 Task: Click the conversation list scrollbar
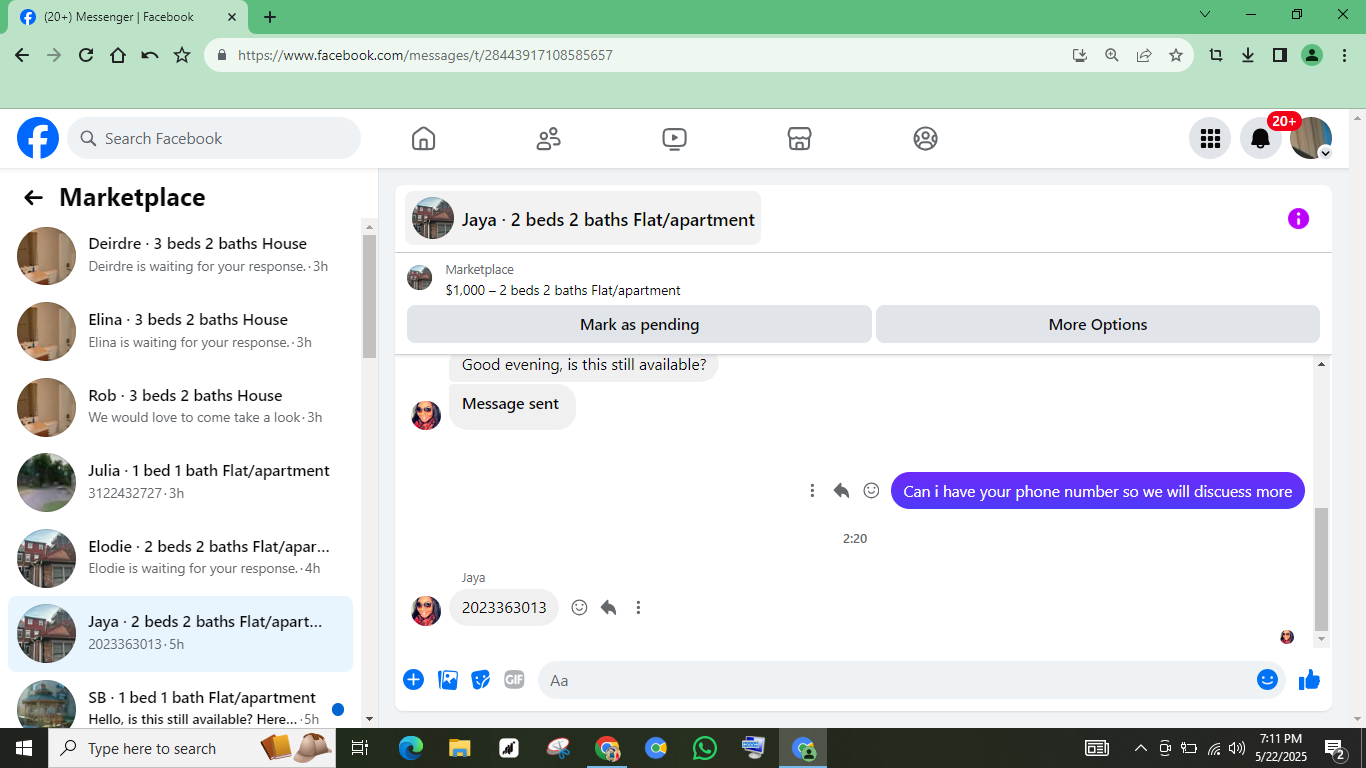(369, 296)
